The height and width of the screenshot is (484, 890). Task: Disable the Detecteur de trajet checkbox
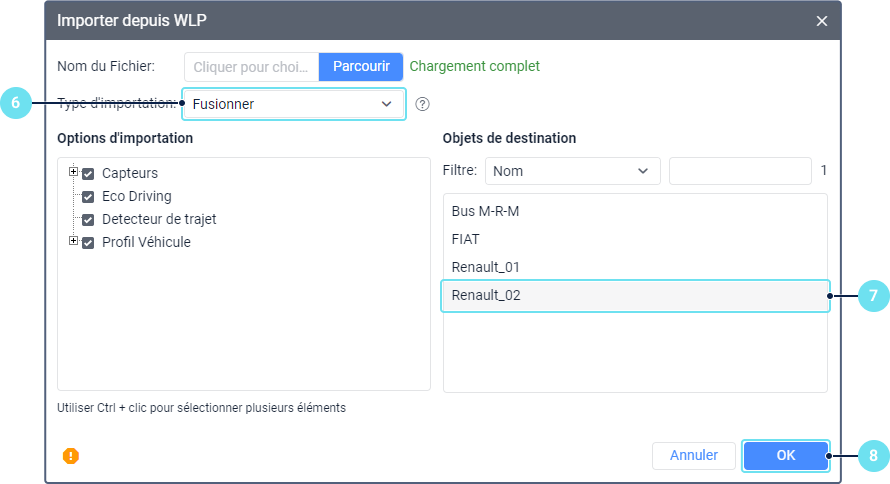pos(88,220)
